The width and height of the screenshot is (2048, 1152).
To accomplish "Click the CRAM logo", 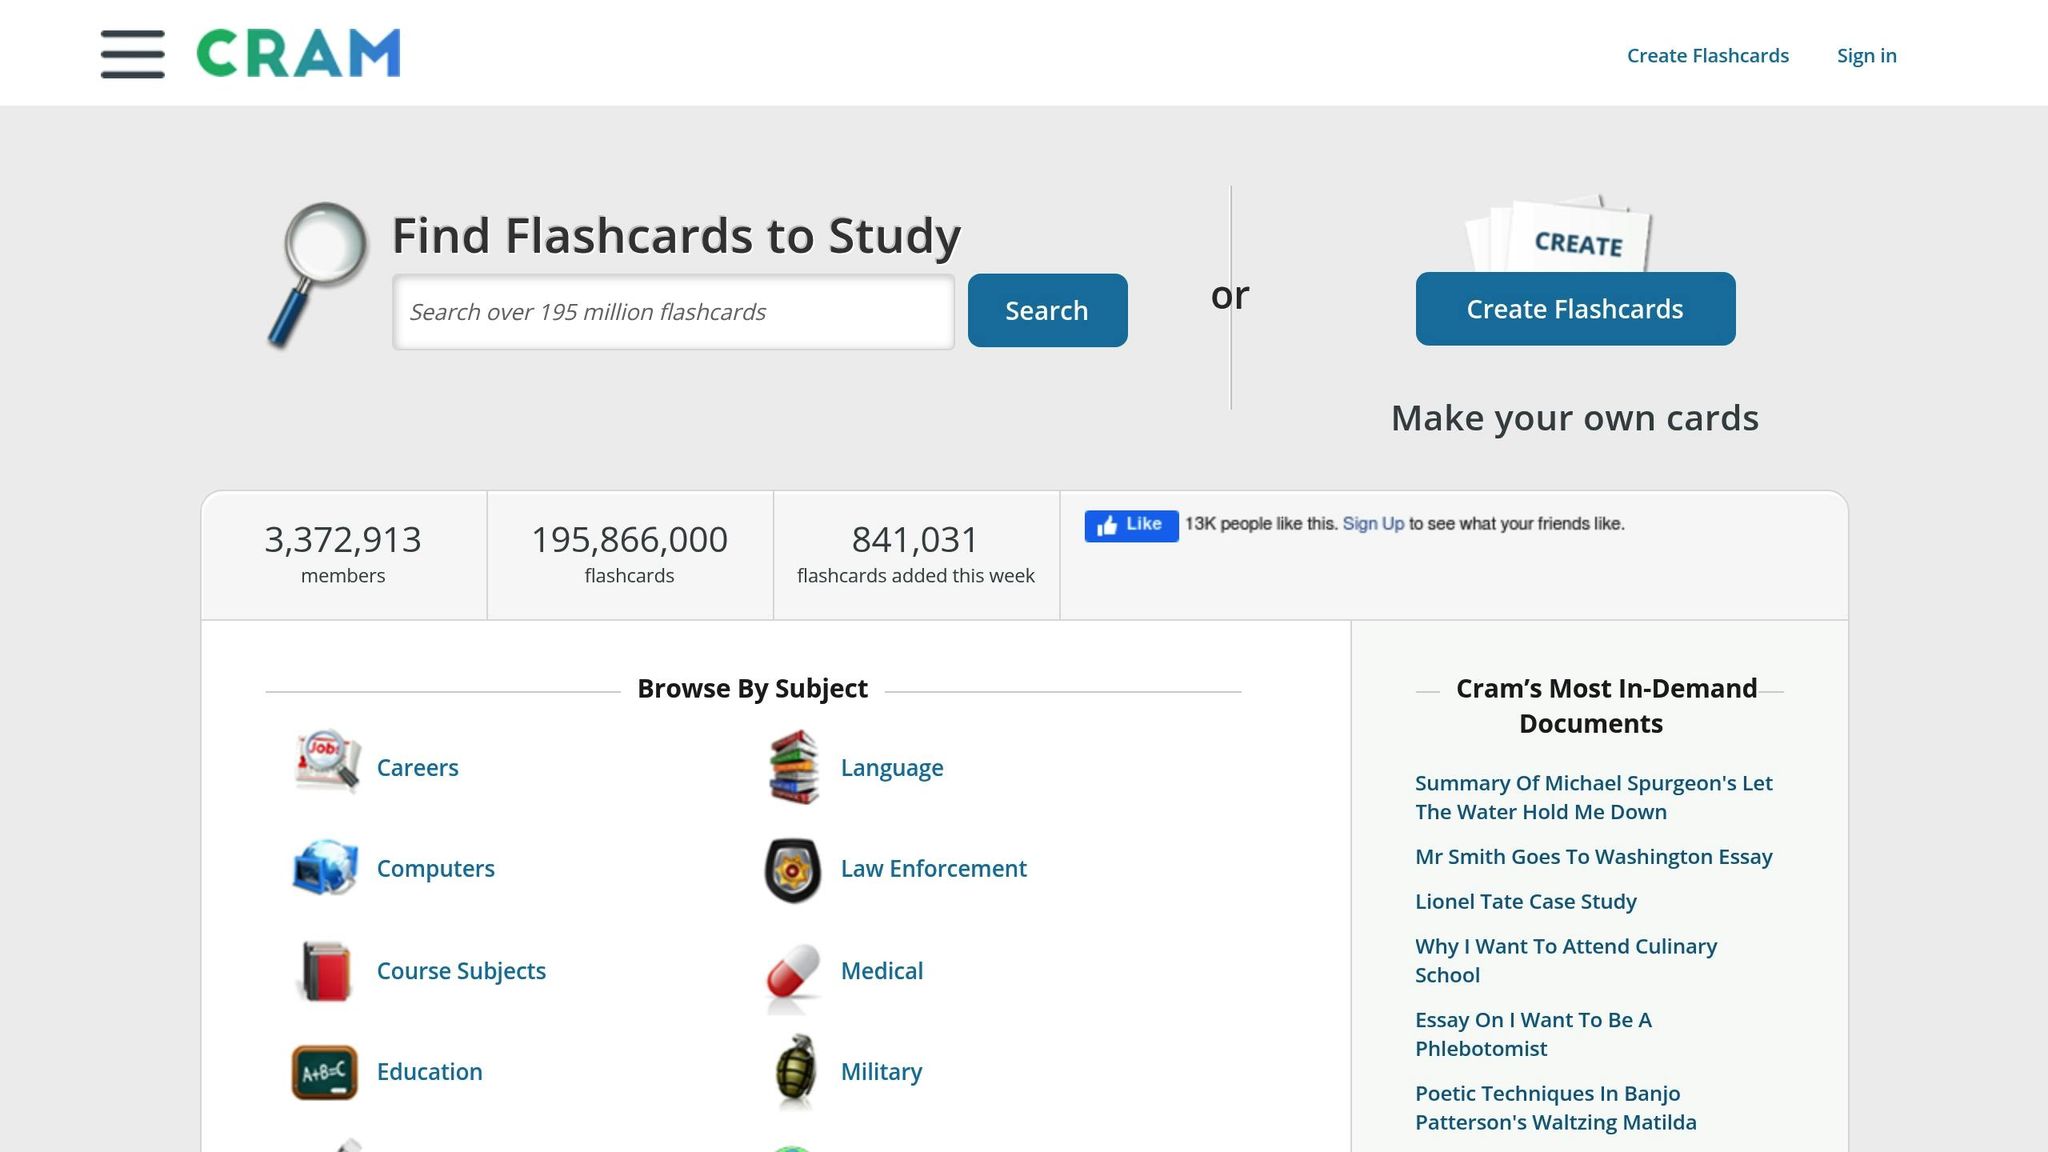I will point(298,53).
